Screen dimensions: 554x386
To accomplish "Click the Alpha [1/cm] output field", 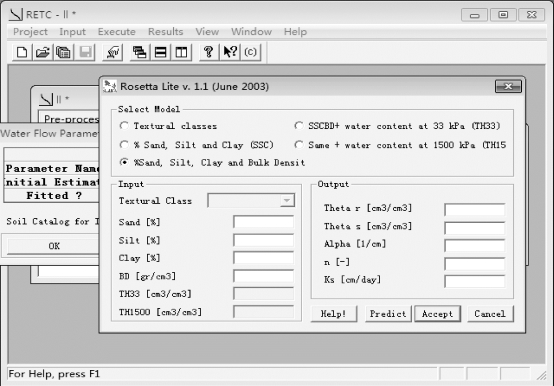I will 475,245.
